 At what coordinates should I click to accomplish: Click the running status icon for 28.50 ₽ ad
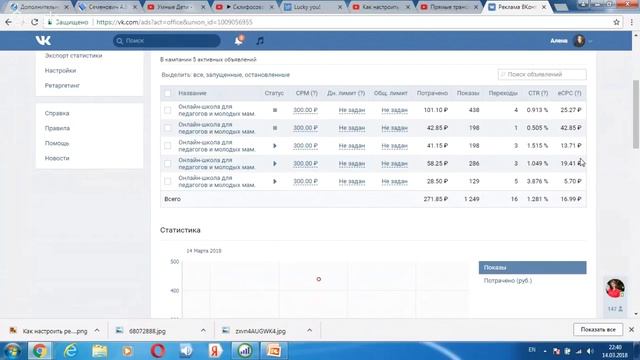click(275, 181)
